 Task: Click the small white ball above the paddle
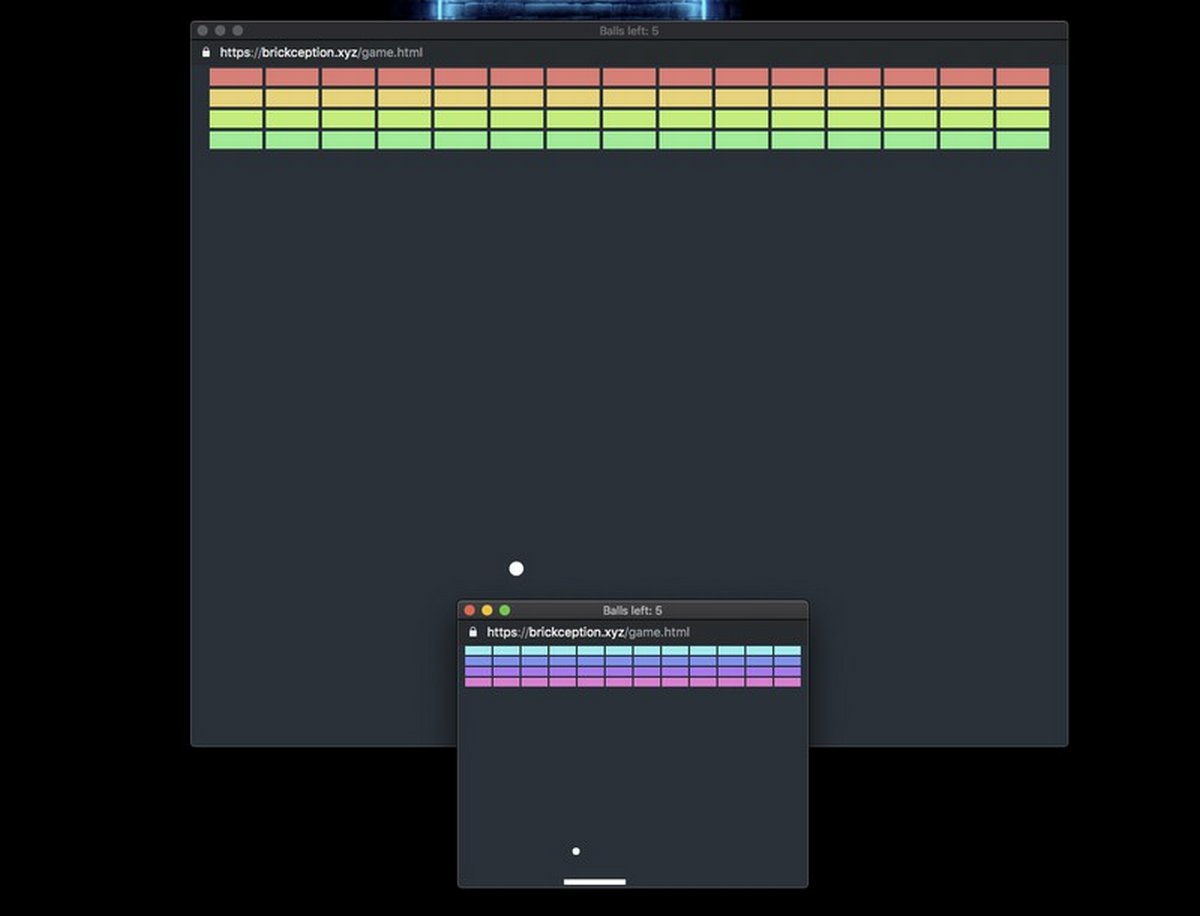tap(576, 851)
